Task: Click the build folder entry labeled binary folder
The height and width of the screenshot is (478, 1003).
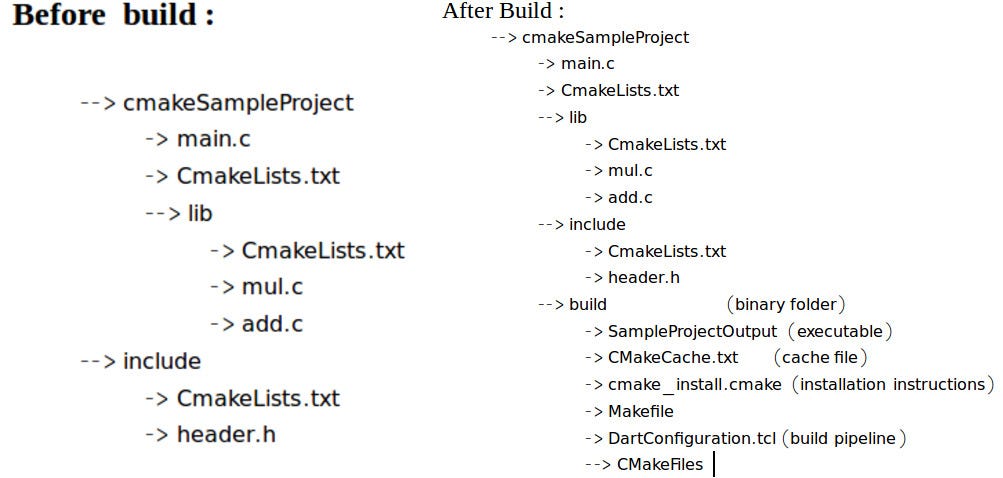Action: point(588,304)
